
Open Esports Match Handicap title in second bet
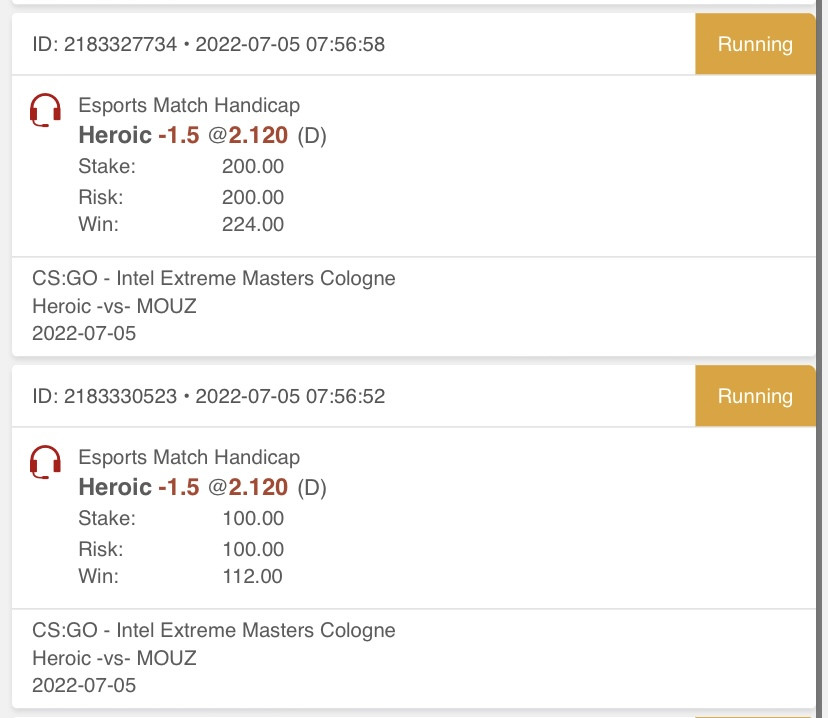click(x=189, y=457)
